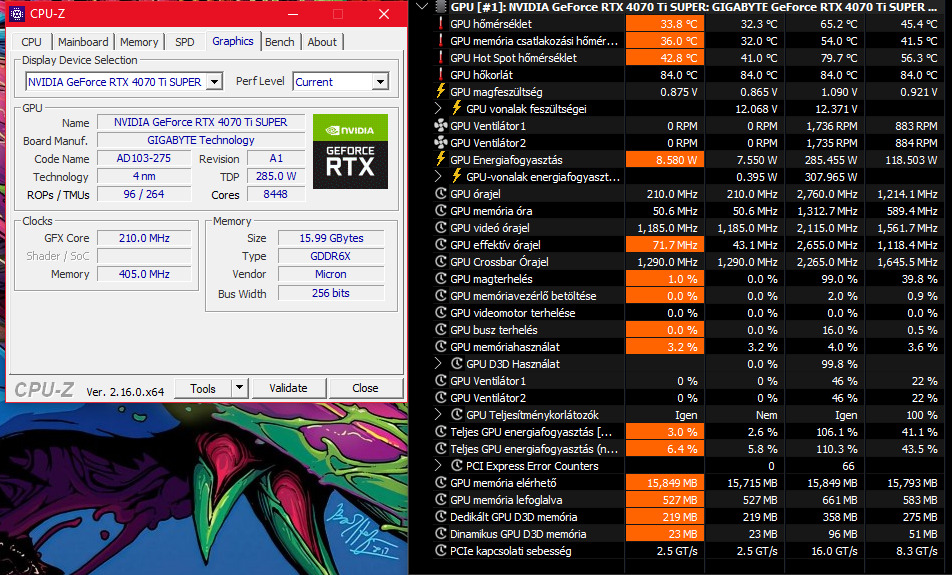Click the Code Name AD103-275 value
Image resolution: width=952 pixels, height=575 pixels.
[x=144, y=158]
